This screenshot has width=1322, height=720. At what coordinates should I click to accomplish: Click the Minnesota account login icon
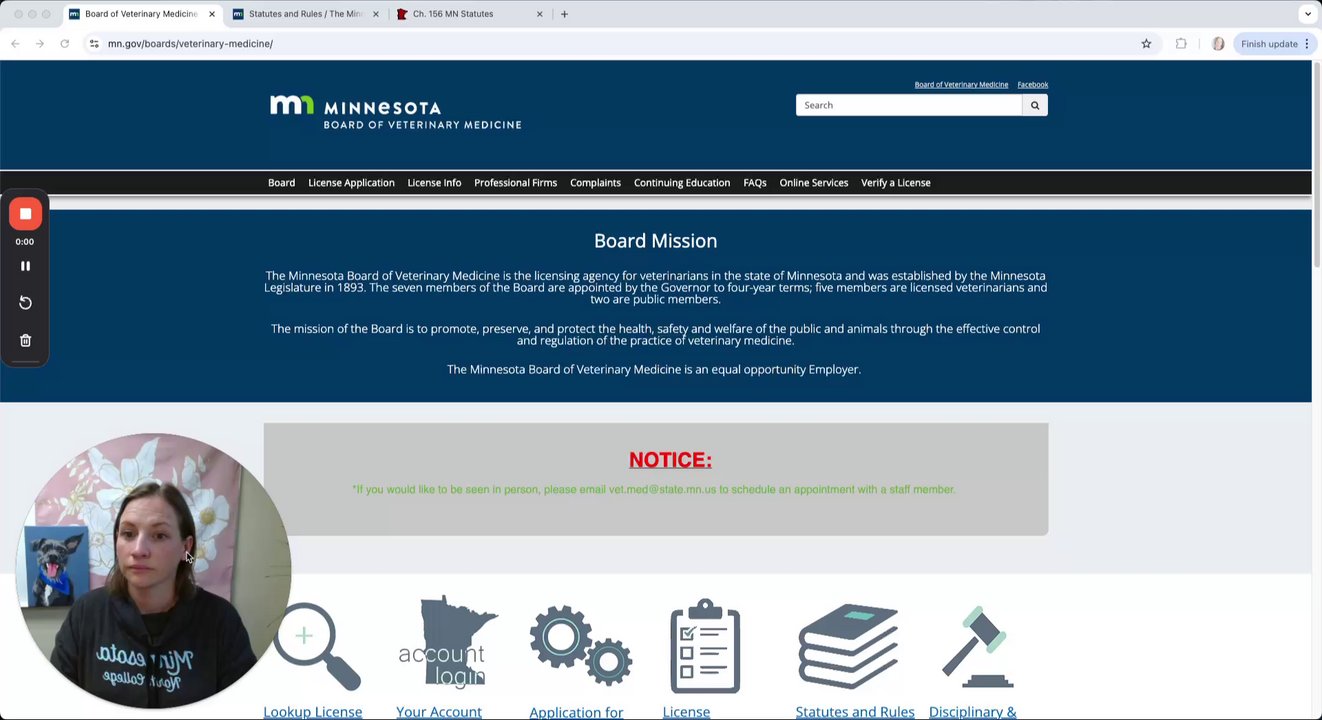448,641
